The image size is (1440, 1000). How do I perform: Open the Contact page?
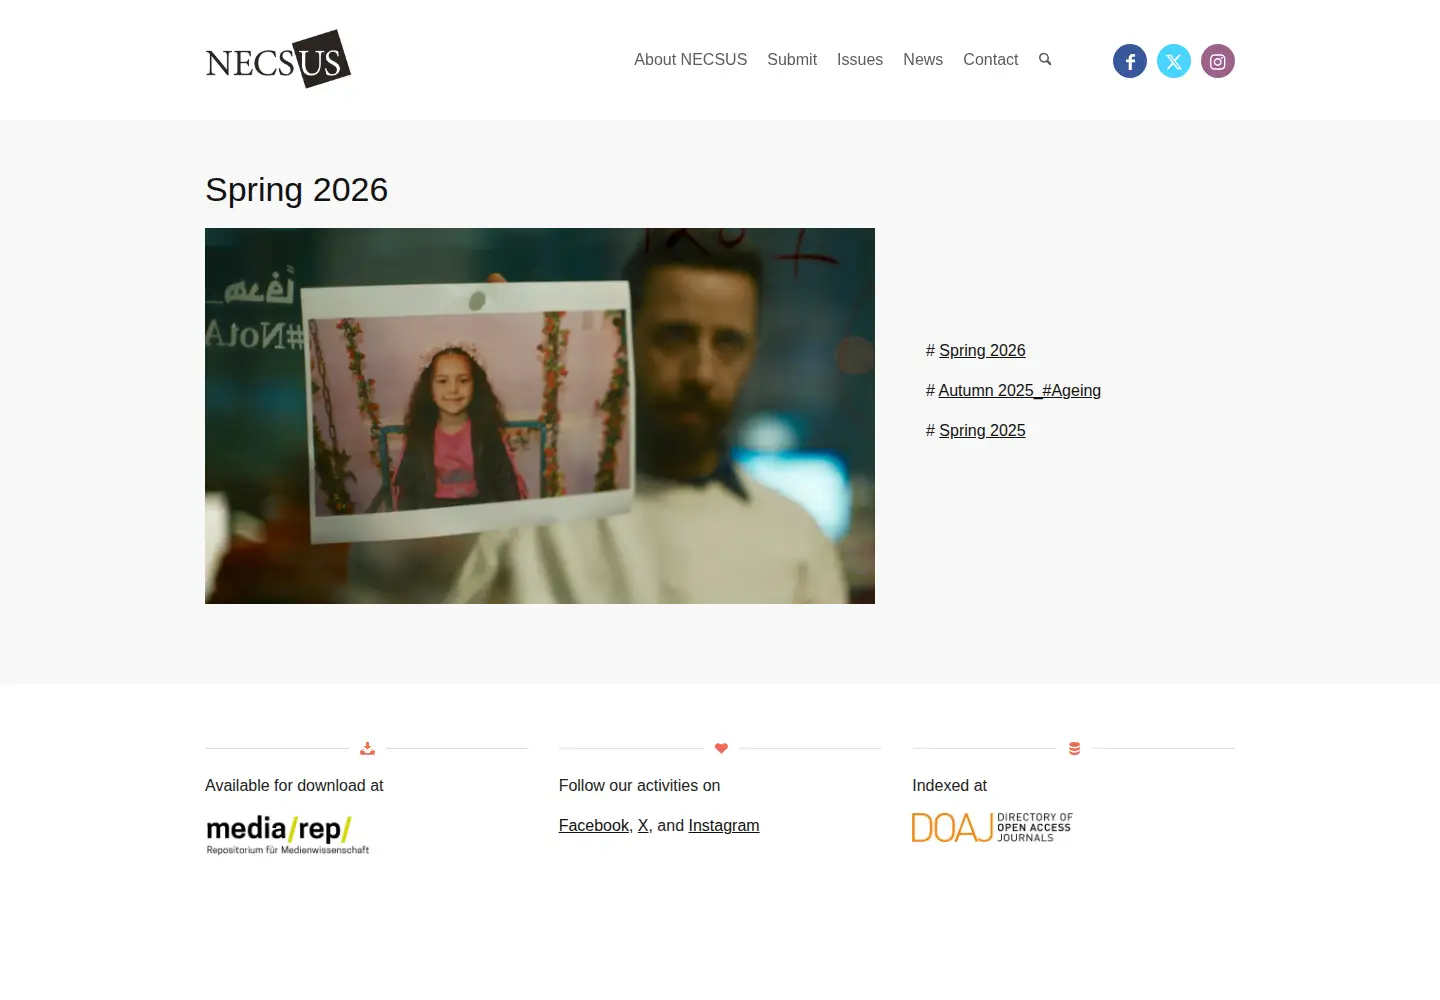(990, 60)
